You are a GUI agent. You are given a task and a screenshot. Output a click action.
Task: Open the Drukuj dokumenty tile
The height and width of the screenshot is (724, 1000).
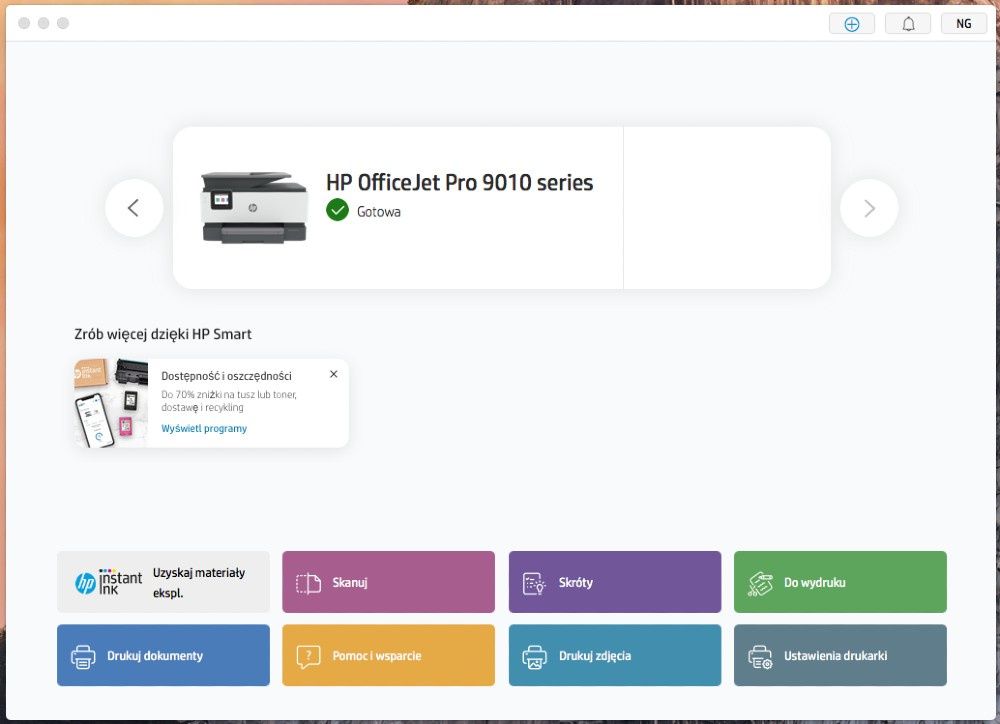[x=163, y=655]
